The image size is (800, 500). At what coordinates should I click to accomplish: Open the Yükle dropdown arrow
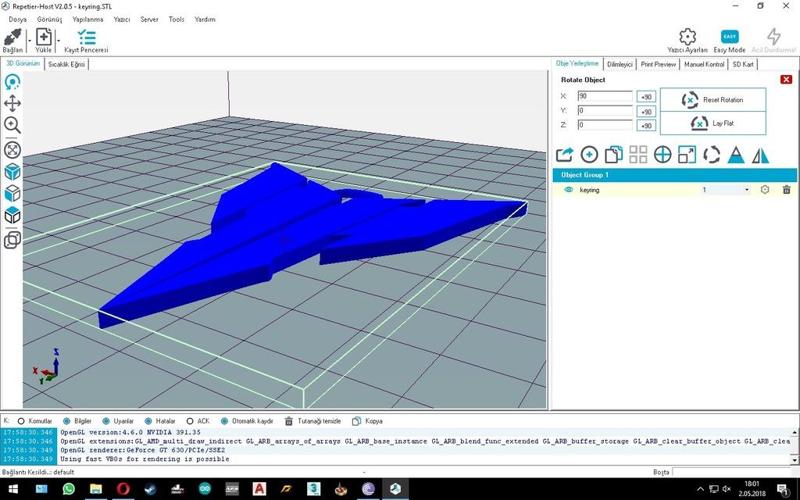pos(58,39)
